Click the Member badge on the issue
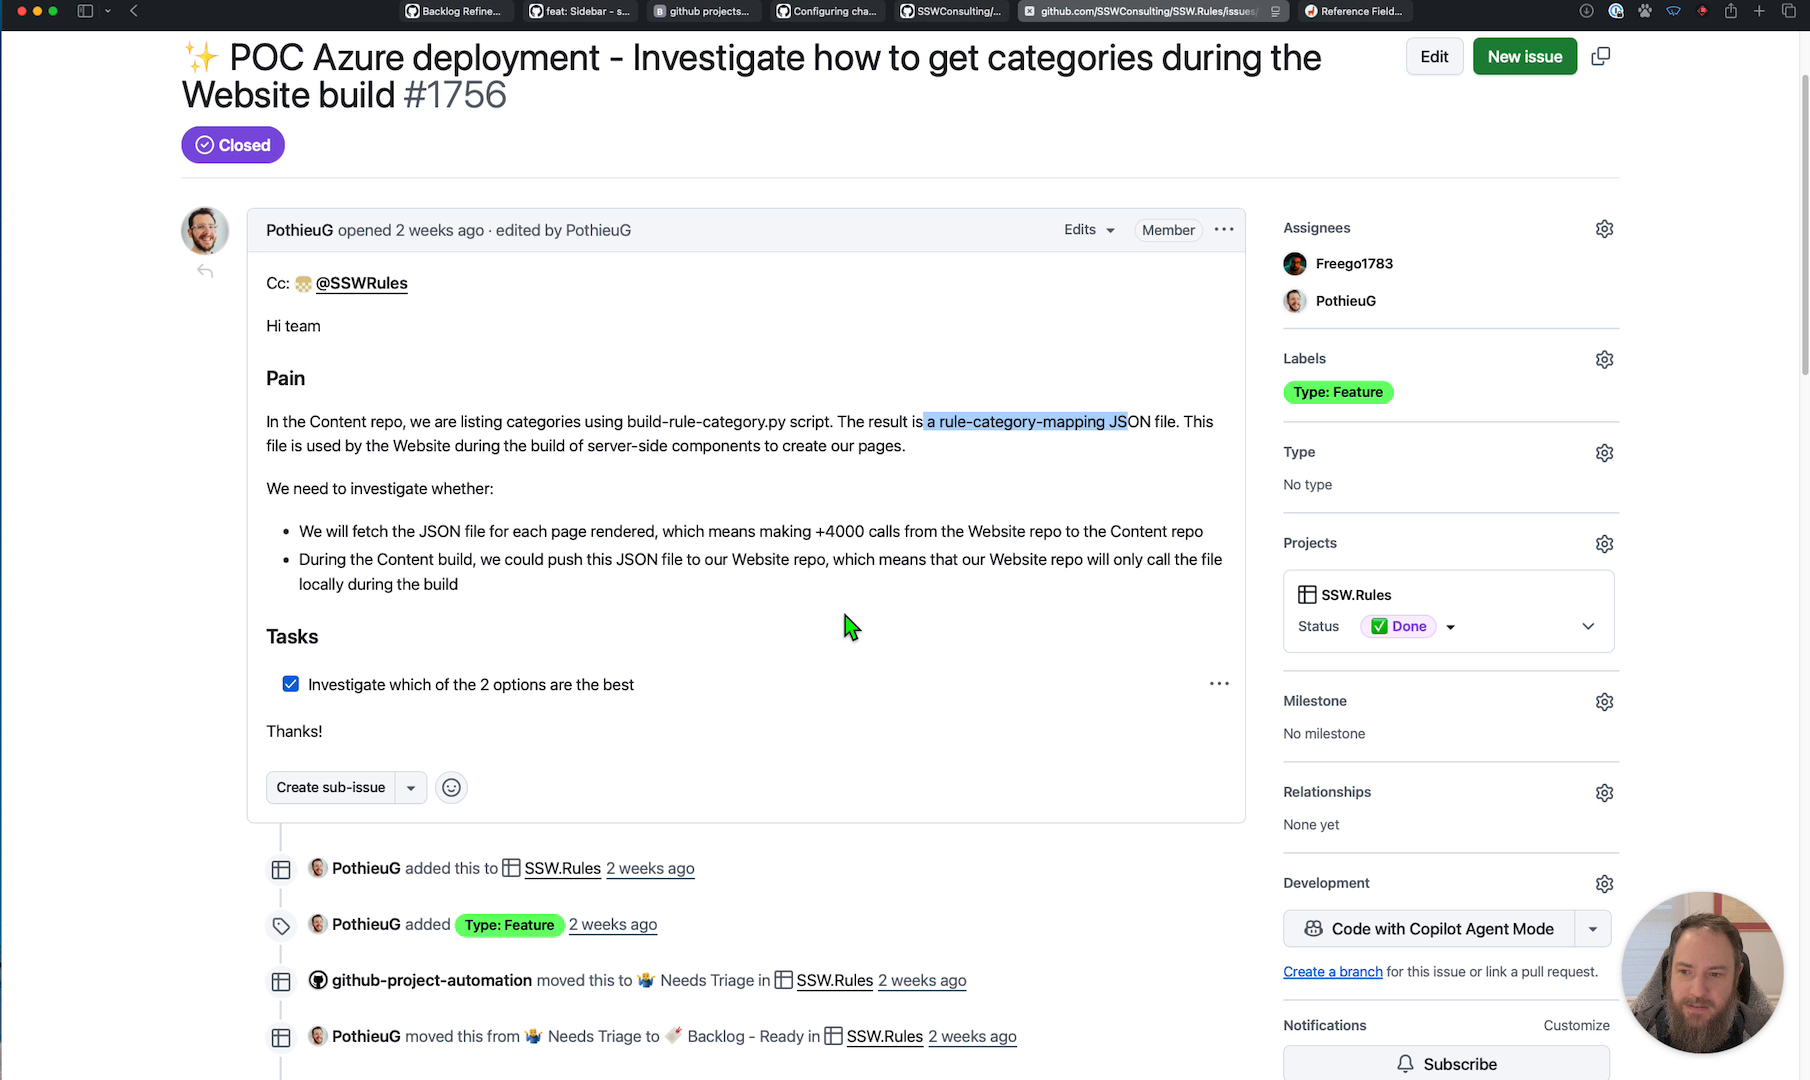The width and height of the screenshot is (1810, 1080). (1168, 230)
